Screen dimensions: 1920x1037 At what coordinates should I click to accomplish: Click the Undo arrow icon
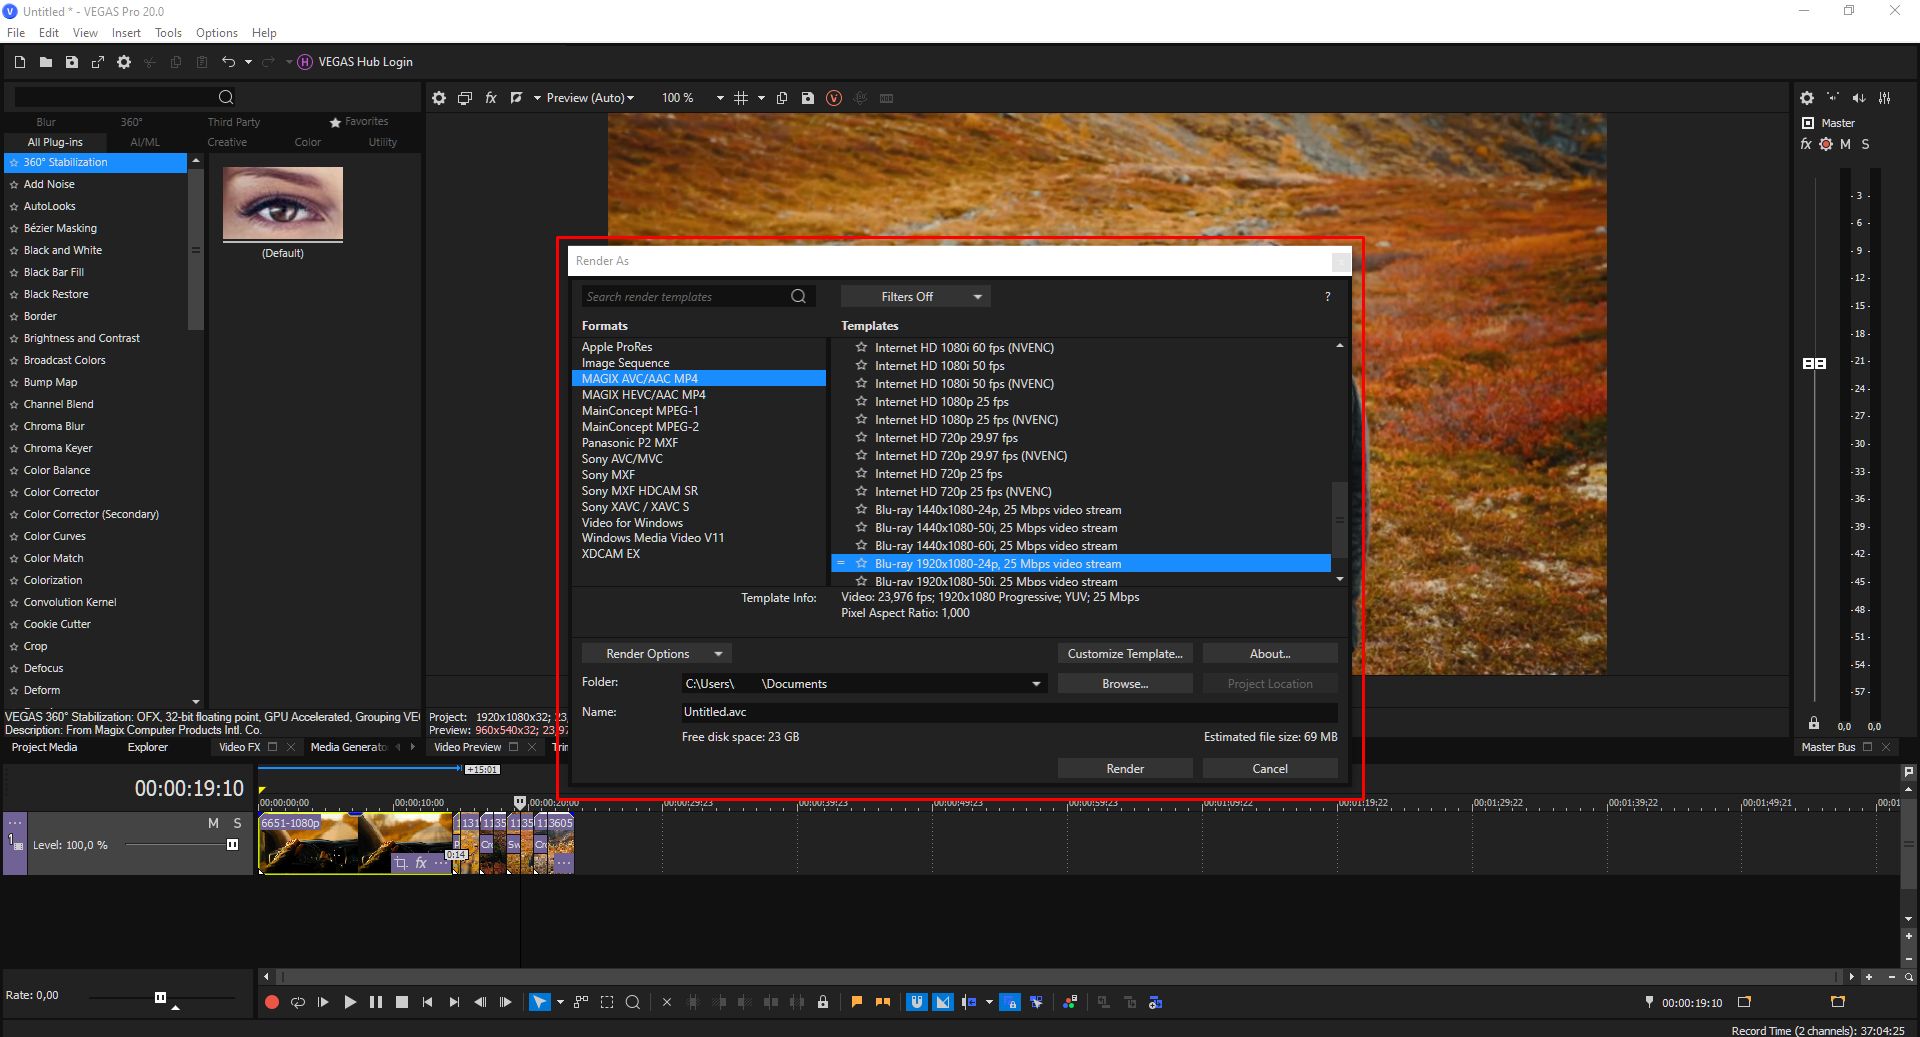tap(228, 62)
